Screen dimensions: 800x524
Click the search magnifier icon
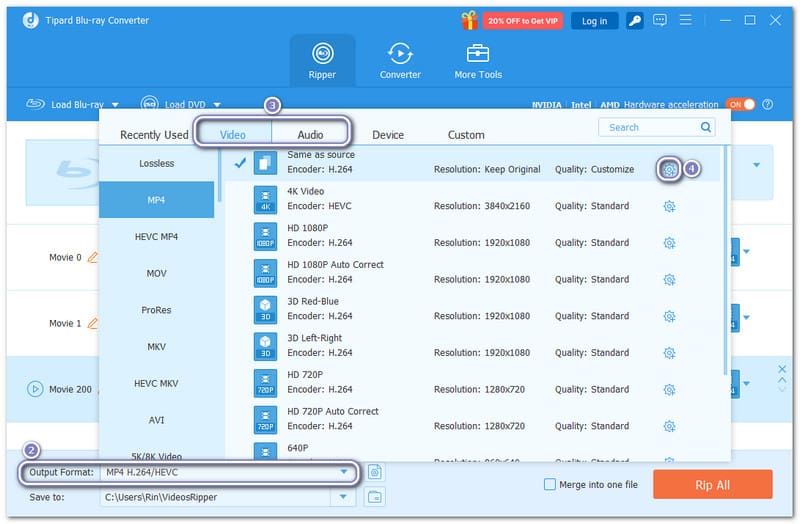(707, 127)
